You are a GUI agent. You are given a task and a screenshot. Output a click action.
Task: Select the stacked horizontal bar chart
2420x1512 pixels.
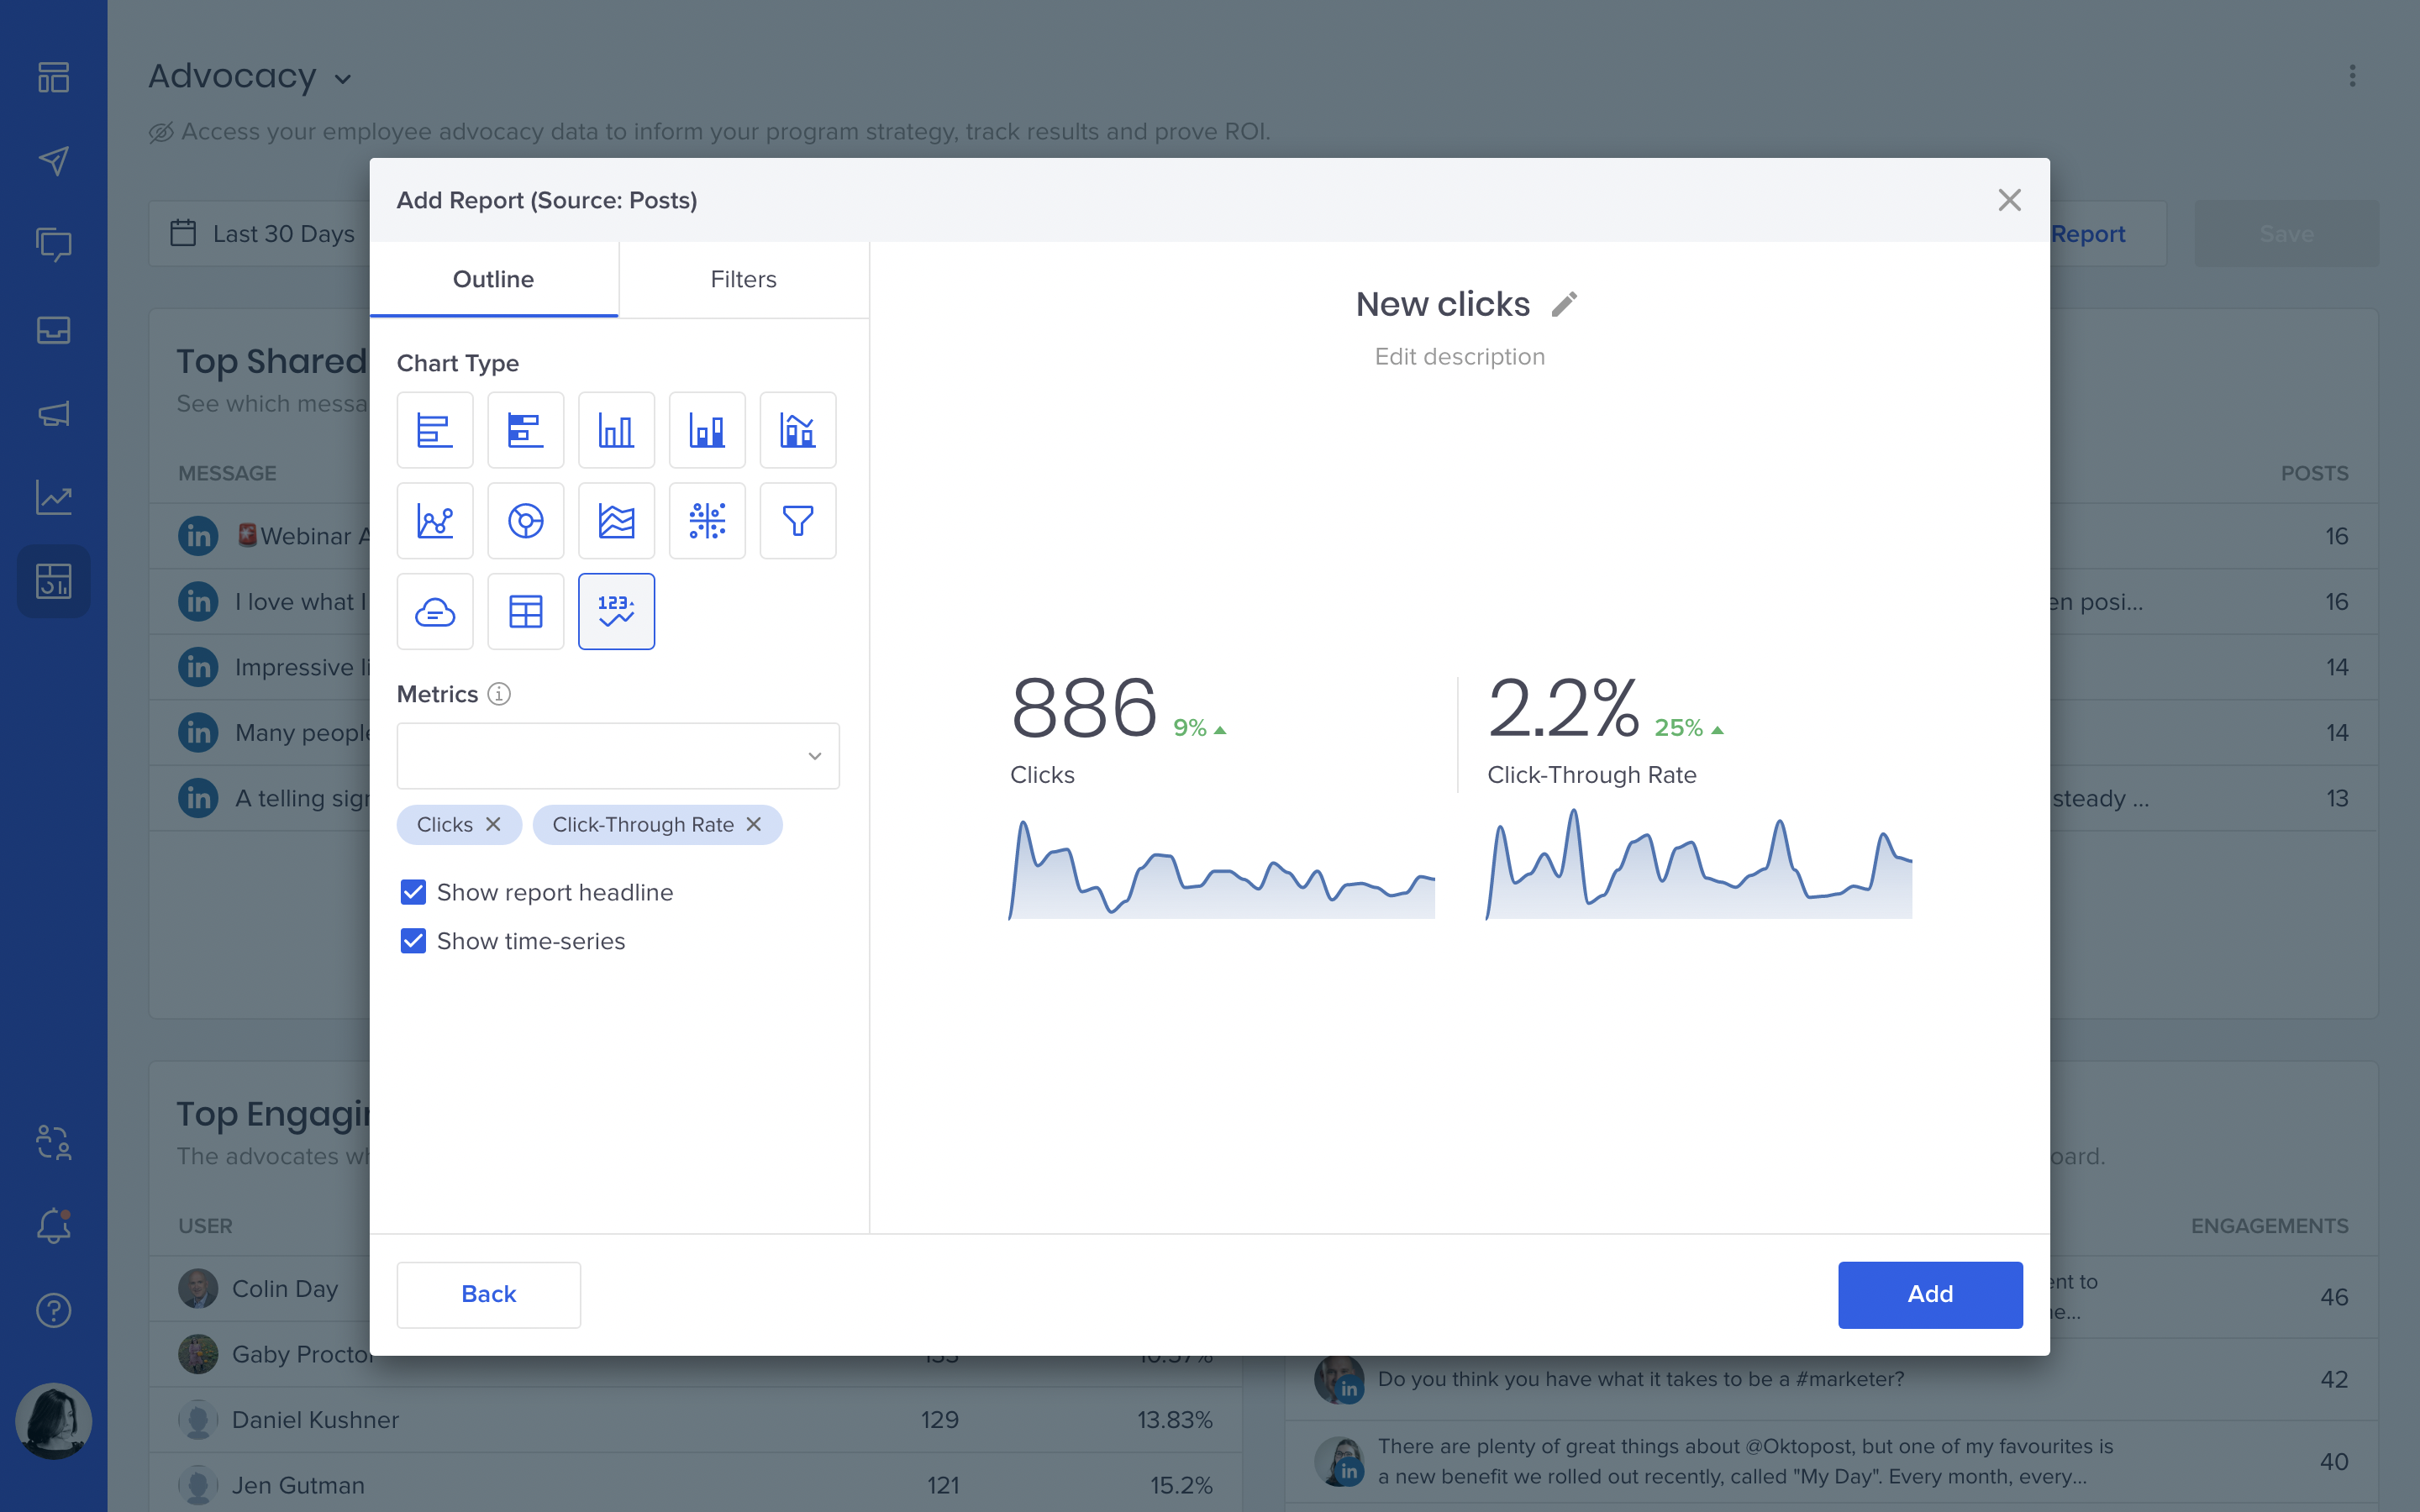click(x=525, y=430)
